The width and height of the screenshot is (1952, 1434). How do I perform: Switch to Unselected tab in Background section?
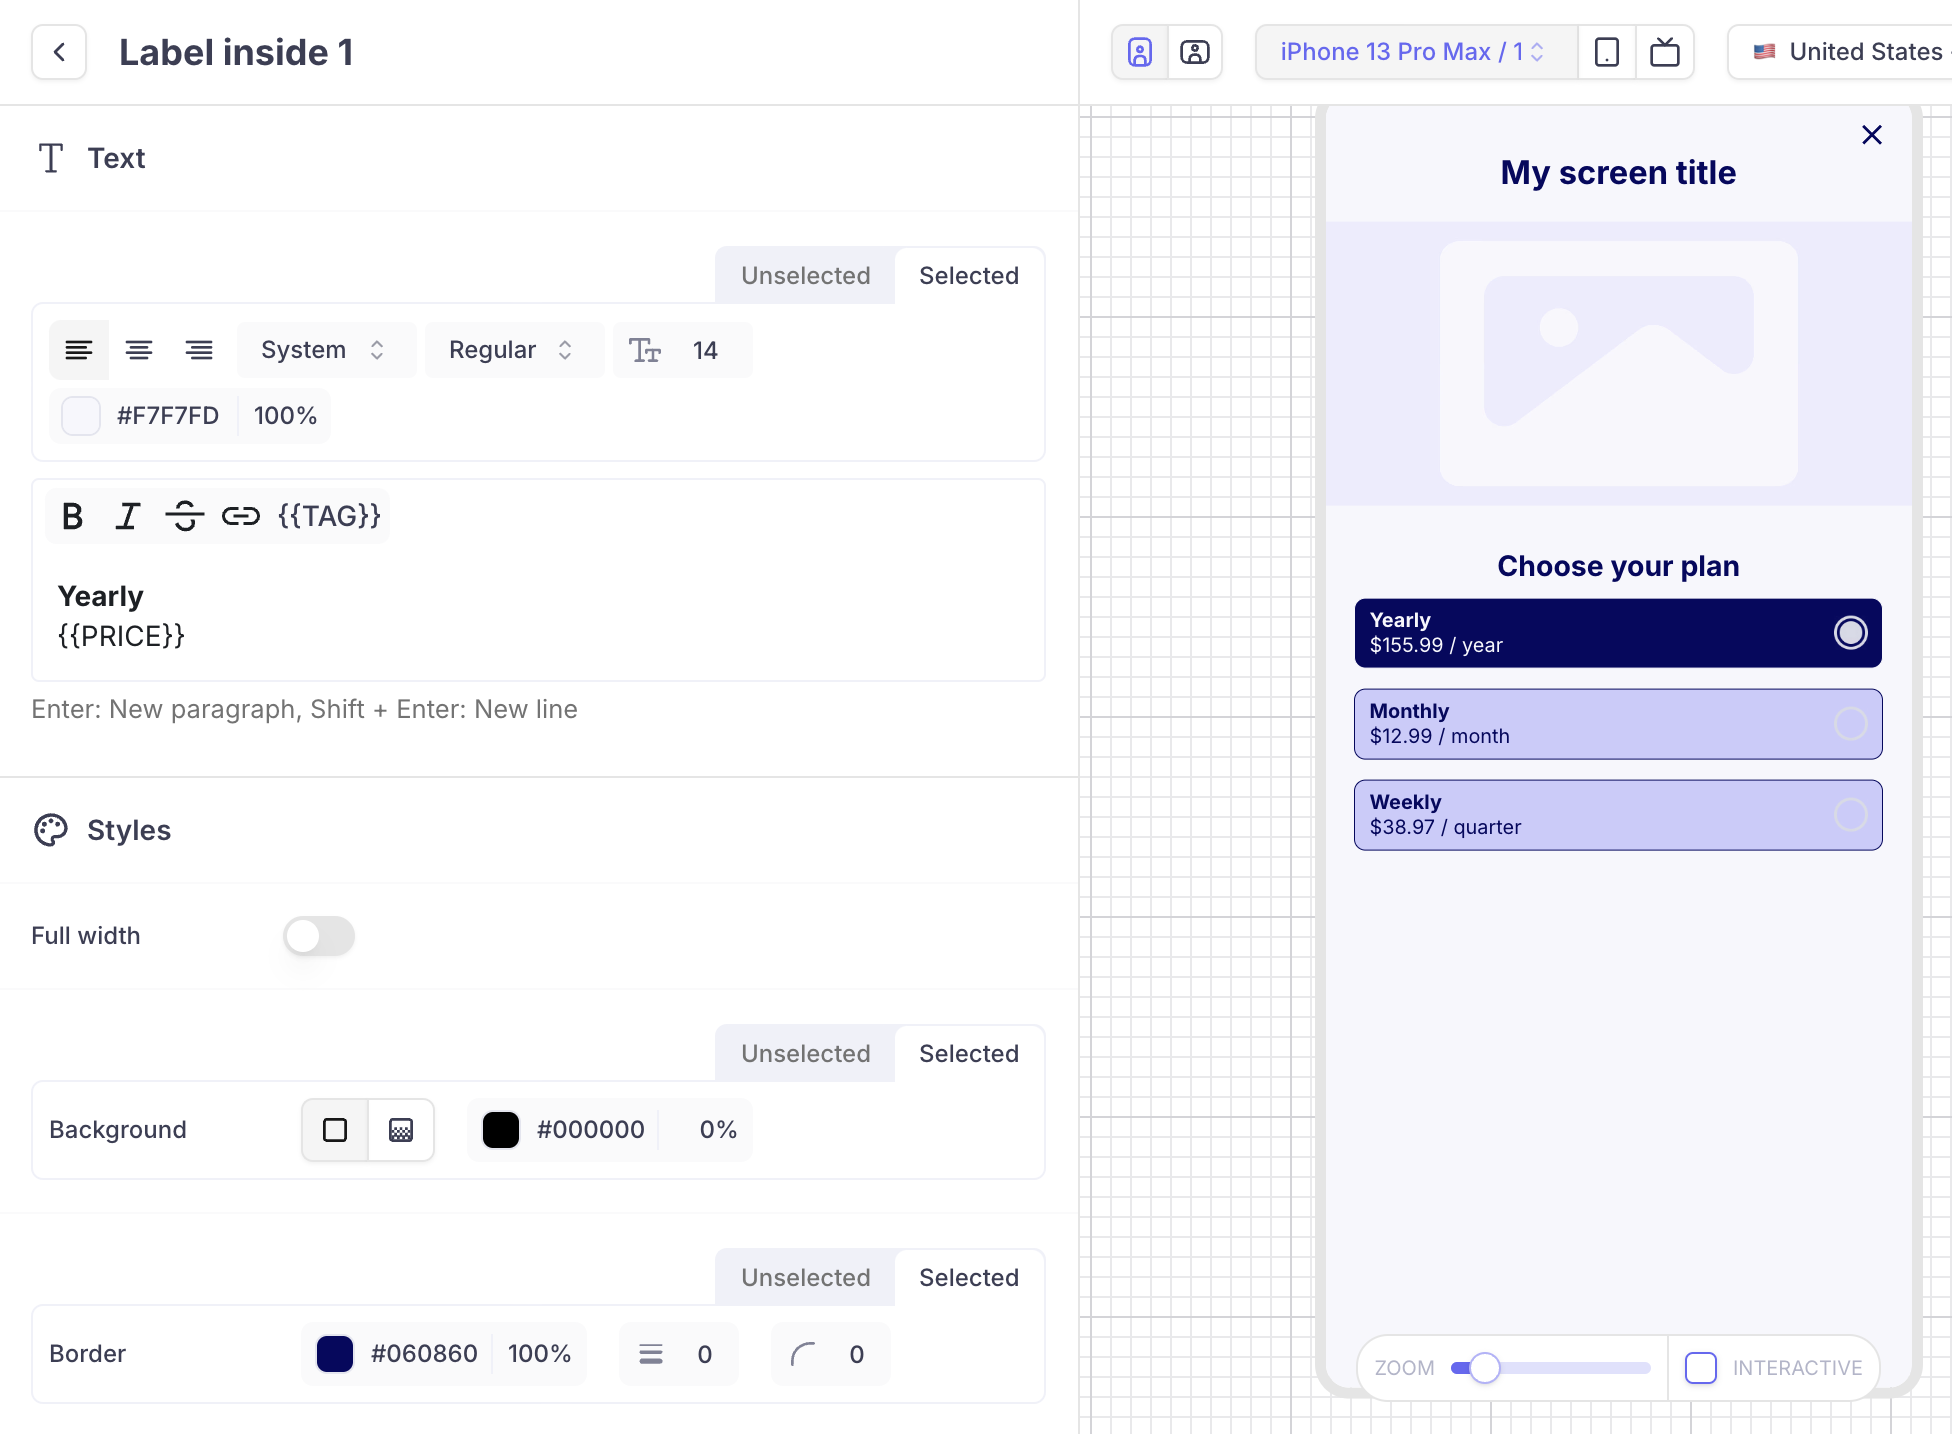pyautogui.click(x=805, y=1054)
